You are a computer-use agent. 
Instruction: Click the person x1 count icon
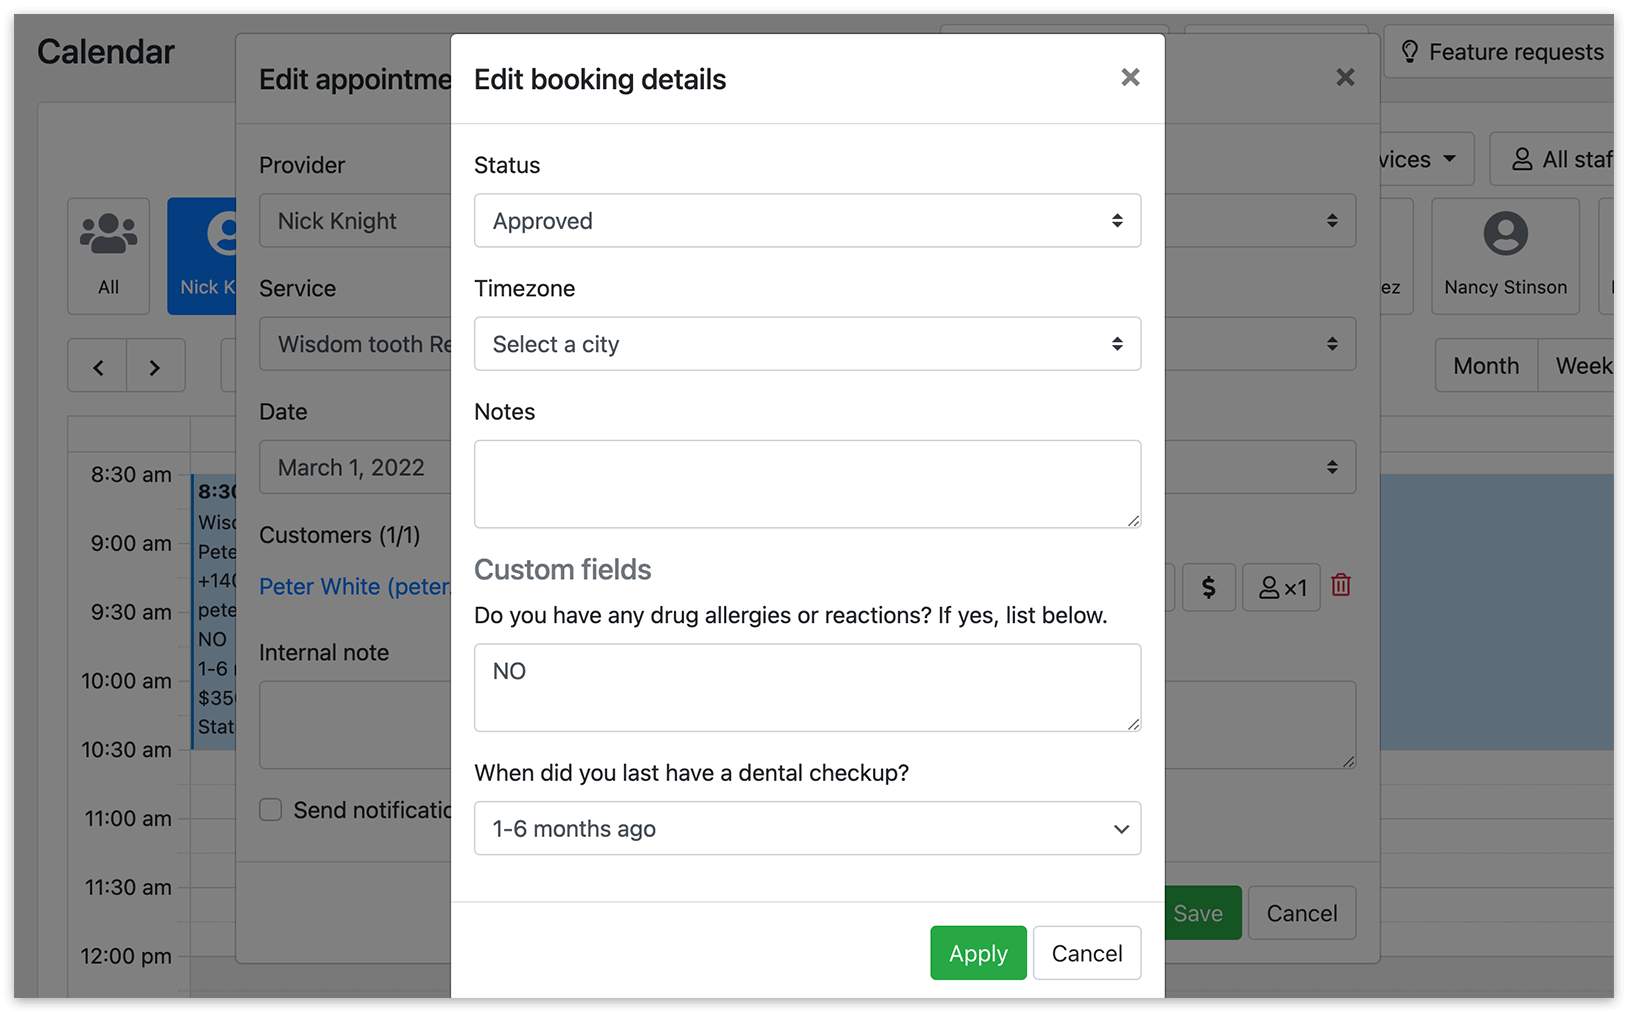tap(1282, 587)
